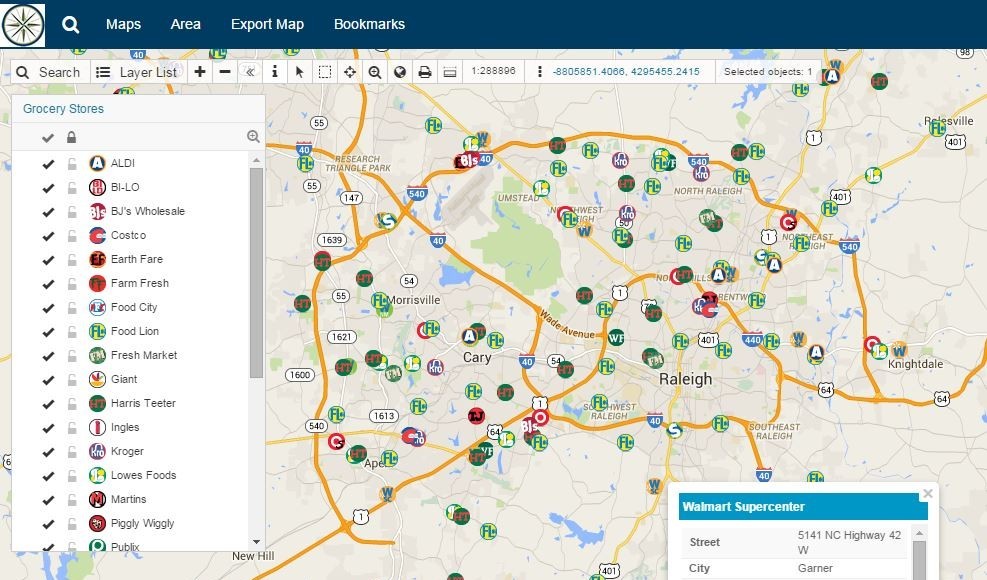
Task: Click the layer list scrollbar thumb
Action: point(256,273)
